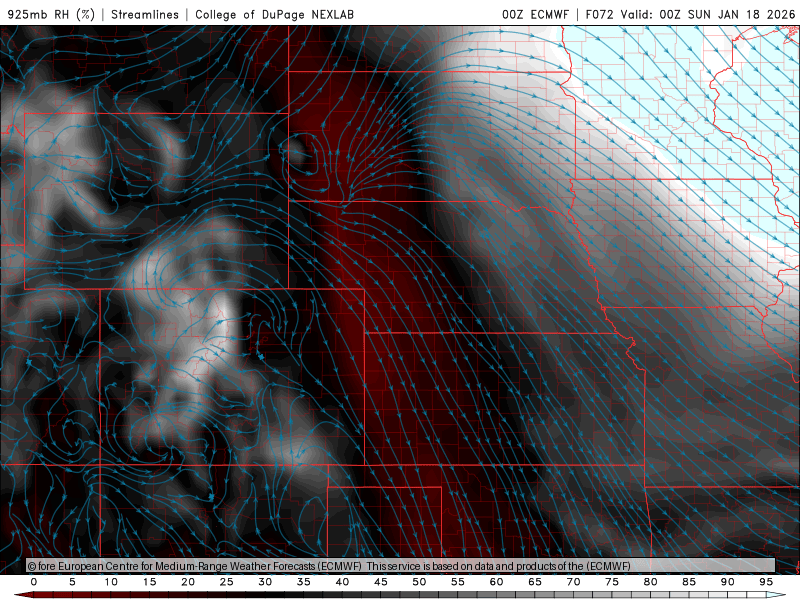Click the "75" label on the color scale
Image resolution: width=800 pixels, height=600 pixels.
[612, 582]
